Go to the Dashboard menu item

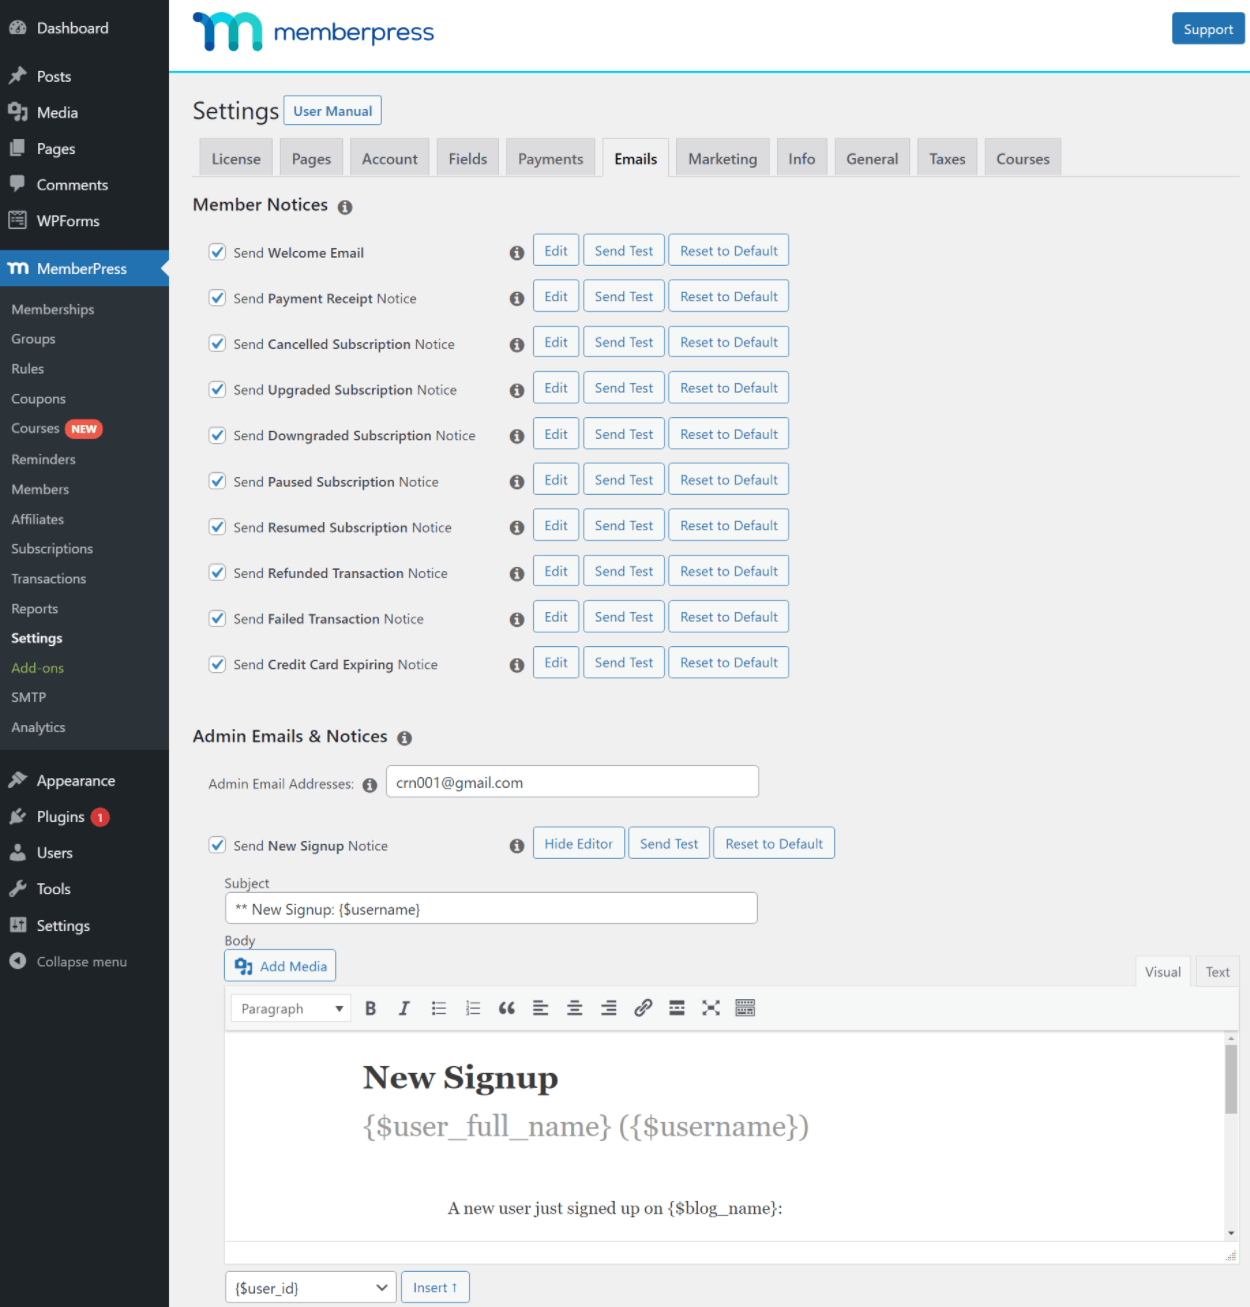coord(73,28)
